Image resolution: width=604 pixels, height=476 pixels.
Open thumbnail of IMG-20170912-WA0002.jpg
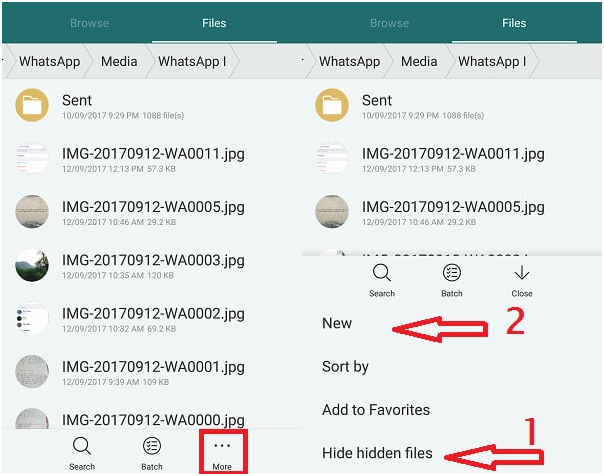point(32,318)
